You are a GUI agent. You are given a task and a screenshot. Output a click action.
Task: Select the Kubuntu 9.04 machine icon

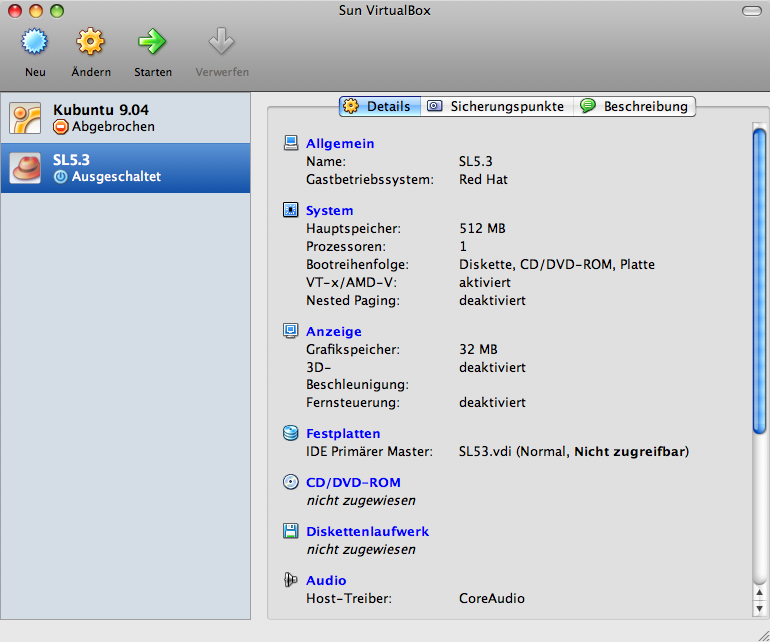point(25,118)
